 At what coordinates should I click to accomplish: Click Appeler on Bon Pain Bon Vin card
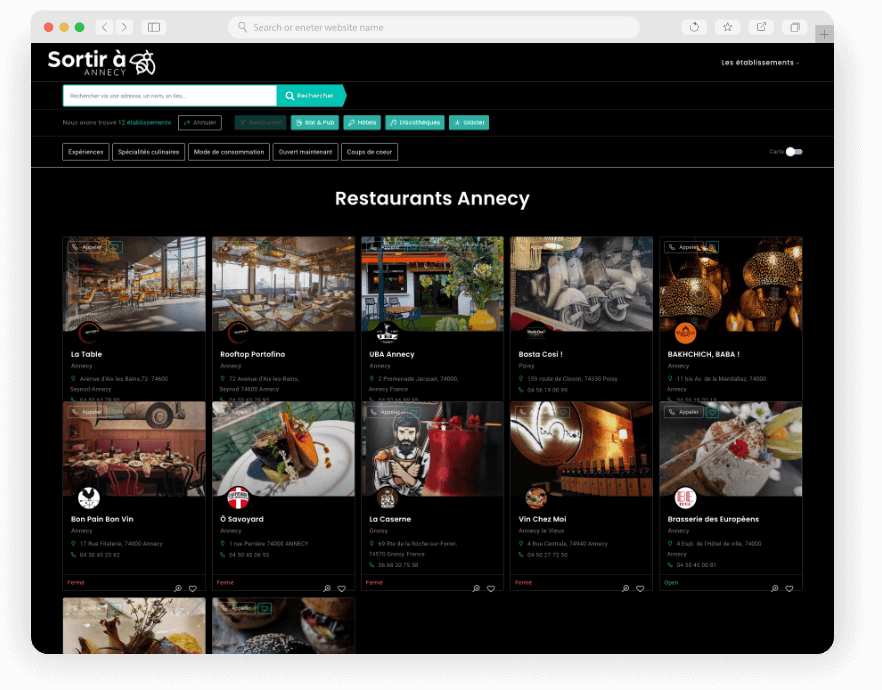(87, 412)
